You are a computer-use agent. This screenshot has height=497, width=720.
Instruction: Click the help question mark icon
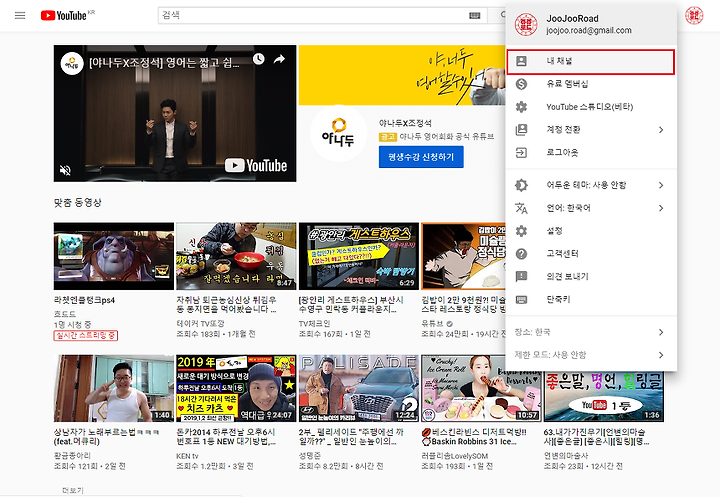click(x=521, y=254)
